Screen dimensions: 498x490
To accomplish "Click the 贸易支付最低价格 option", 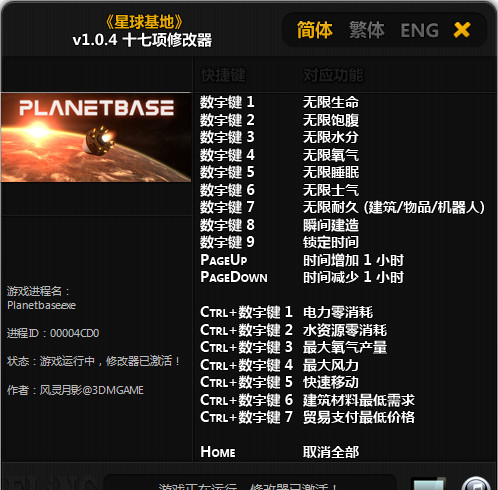I will coord(359,417).
